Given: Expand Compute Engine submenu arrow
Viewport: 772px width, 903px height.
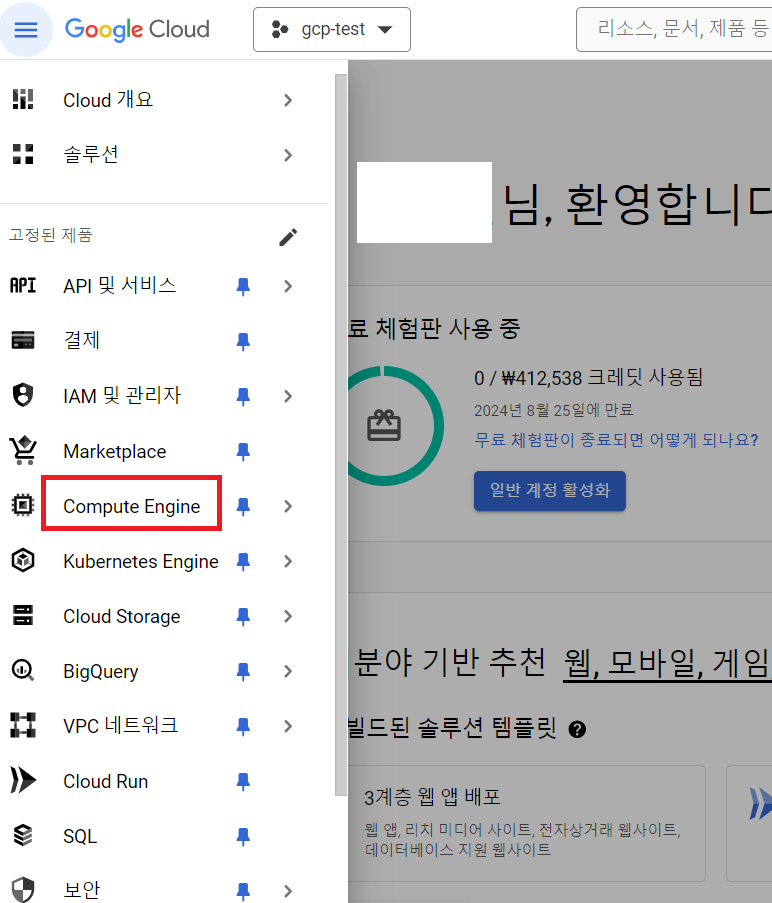Looking at the screenshot, I should [288, 506].
